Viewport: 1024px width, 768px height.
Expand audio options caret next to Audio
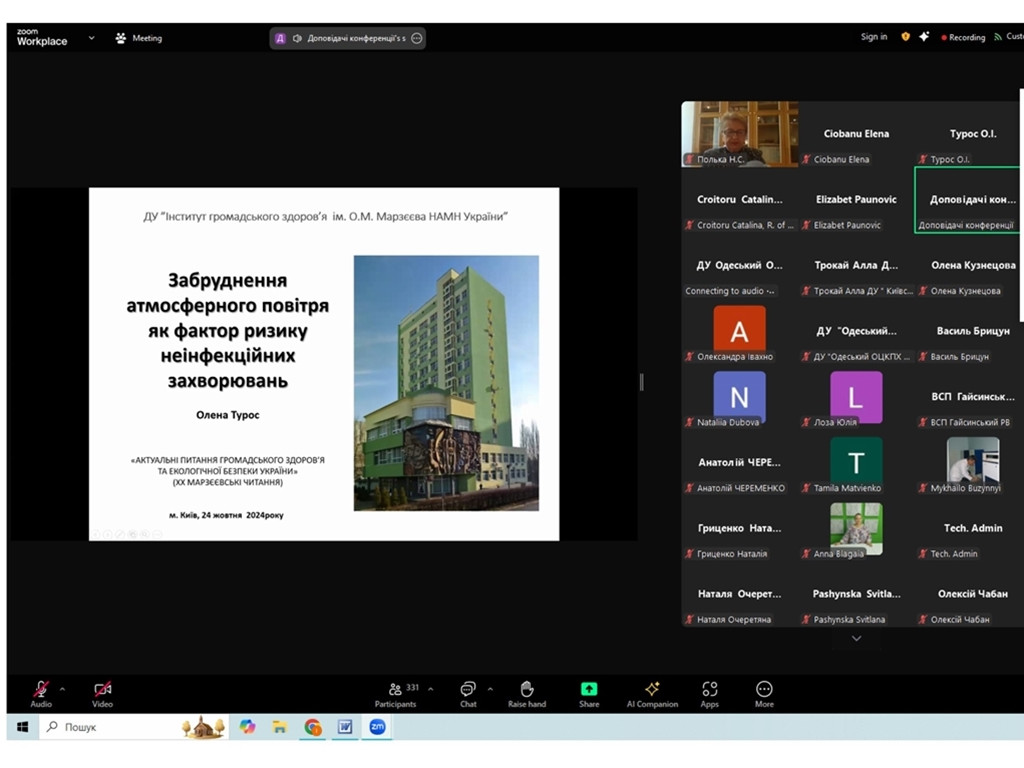tap(63, 689)
